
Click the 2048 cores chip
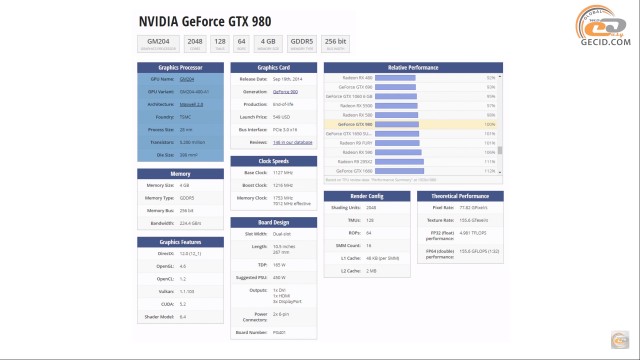pyautogui.click(x=195, y=44)
